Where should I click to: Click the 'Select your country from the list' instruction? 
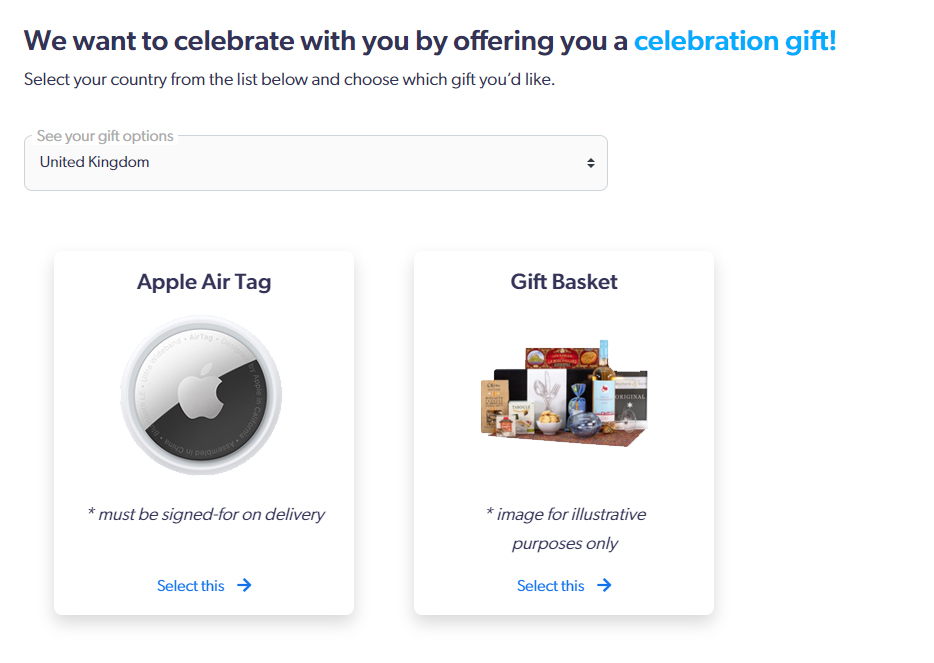click(x=289, y=79)
